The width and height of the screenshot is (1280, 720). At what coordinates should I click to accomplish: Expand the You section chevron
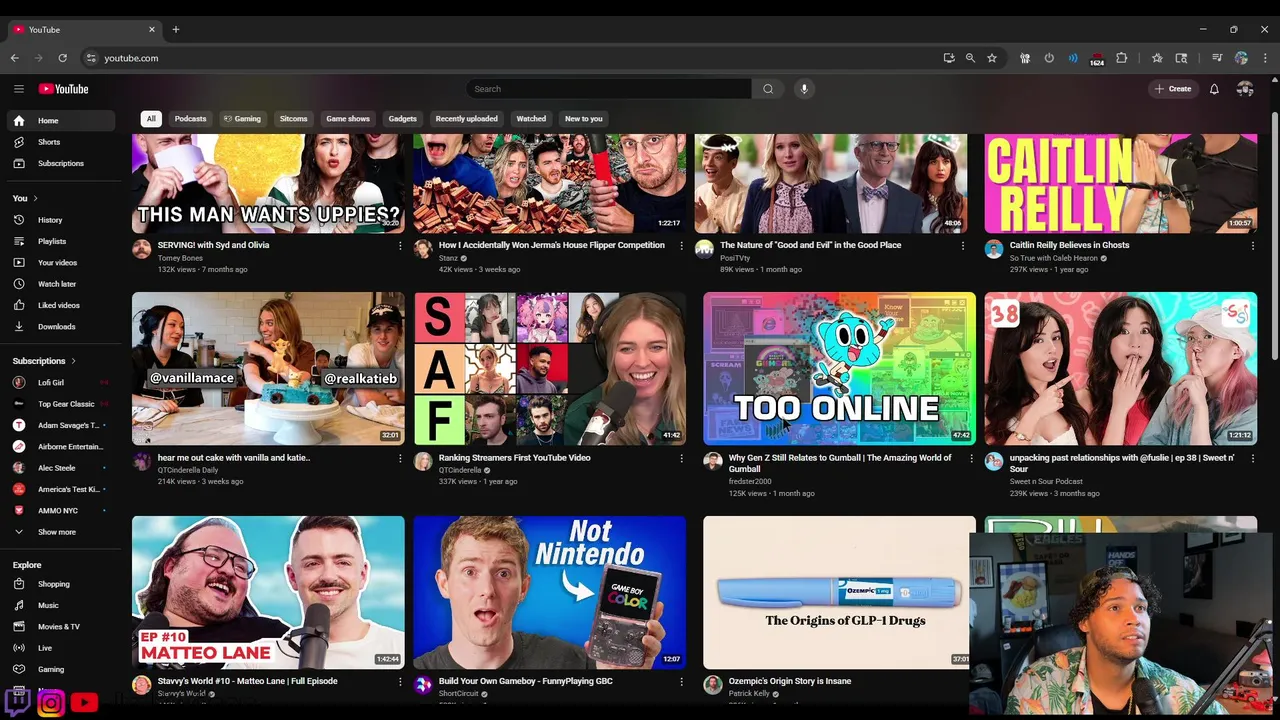35,198
